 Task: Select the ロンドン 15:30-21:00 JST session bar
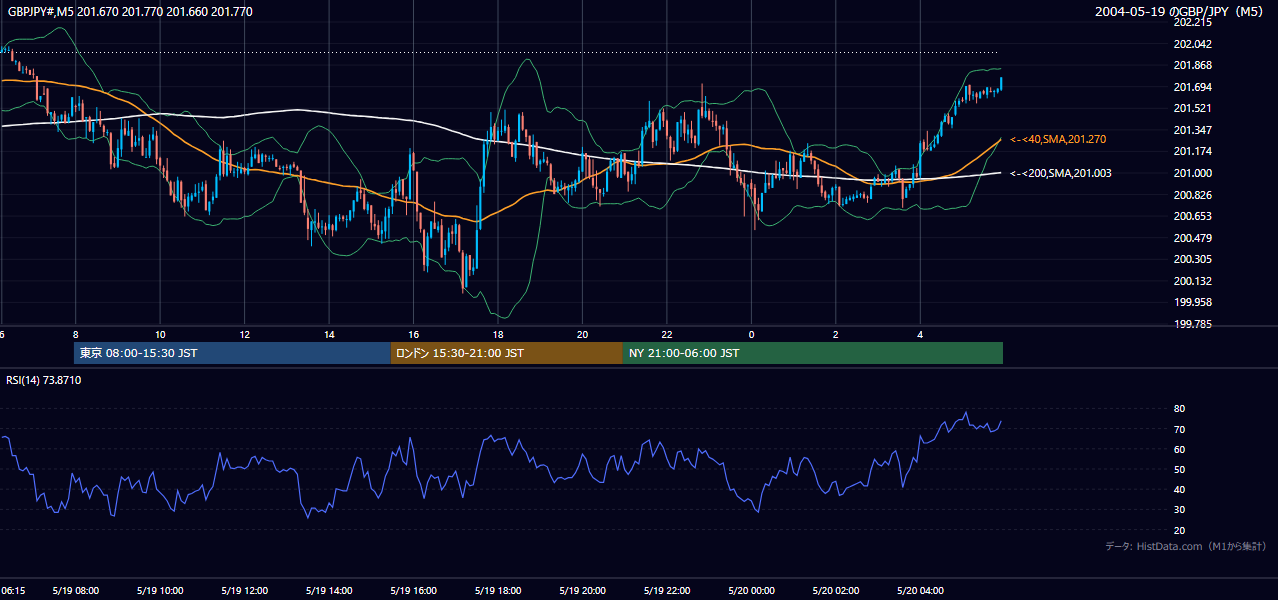[x=507, y=353]
